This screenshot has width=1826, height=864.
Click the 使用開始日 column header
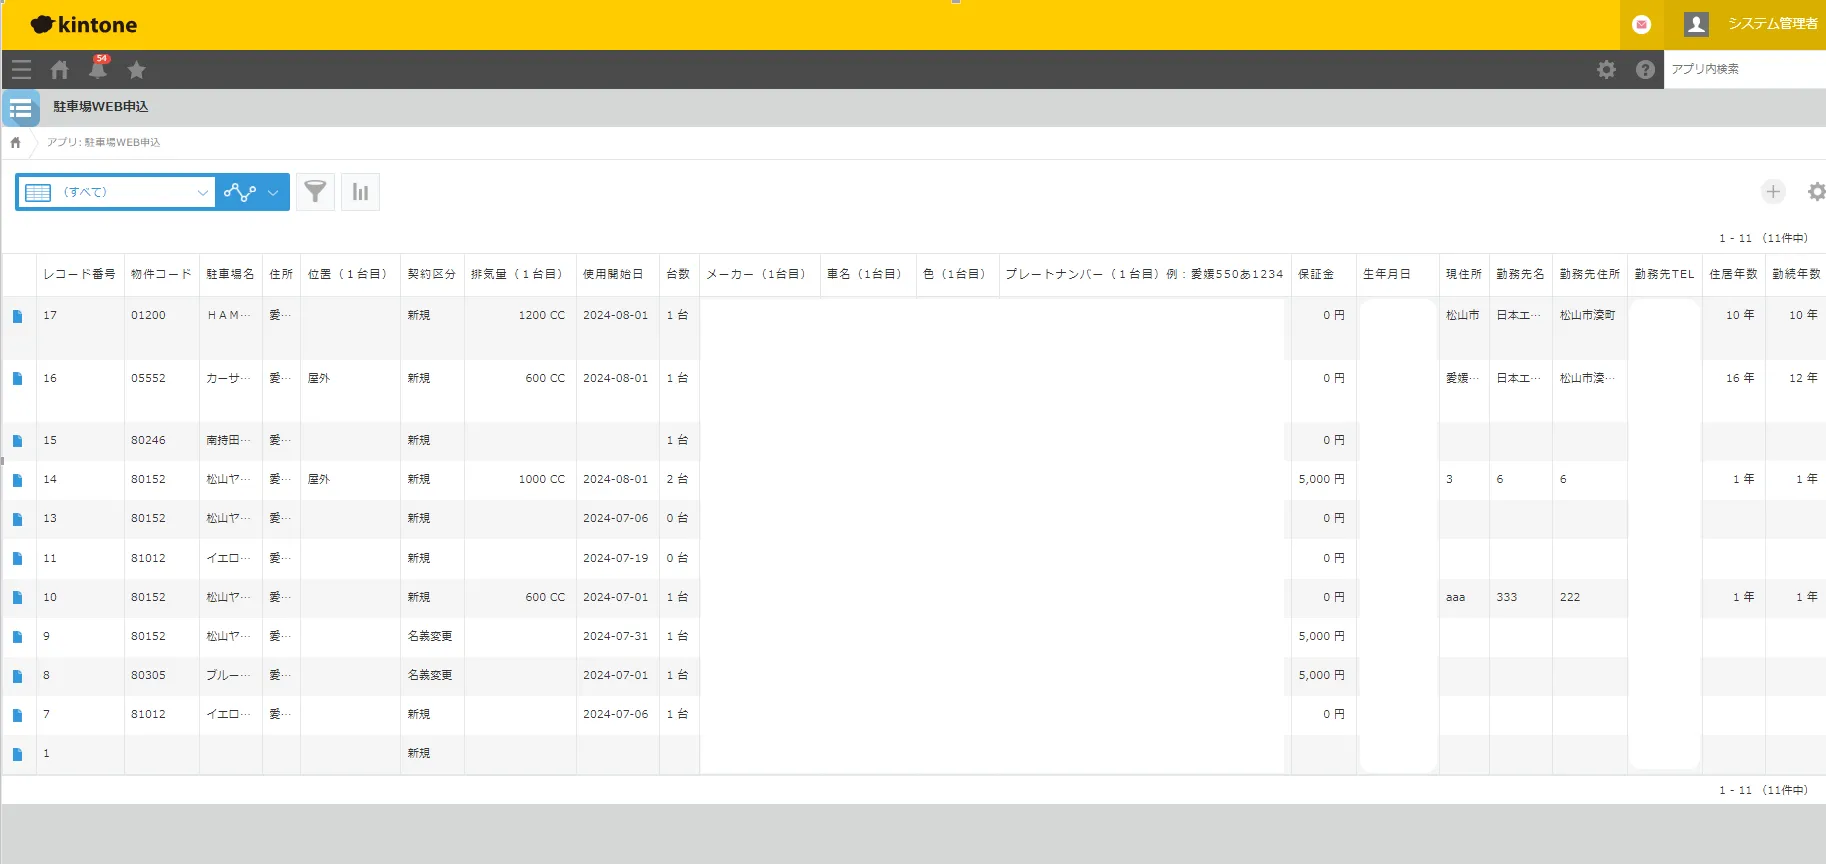click(613, 274)
